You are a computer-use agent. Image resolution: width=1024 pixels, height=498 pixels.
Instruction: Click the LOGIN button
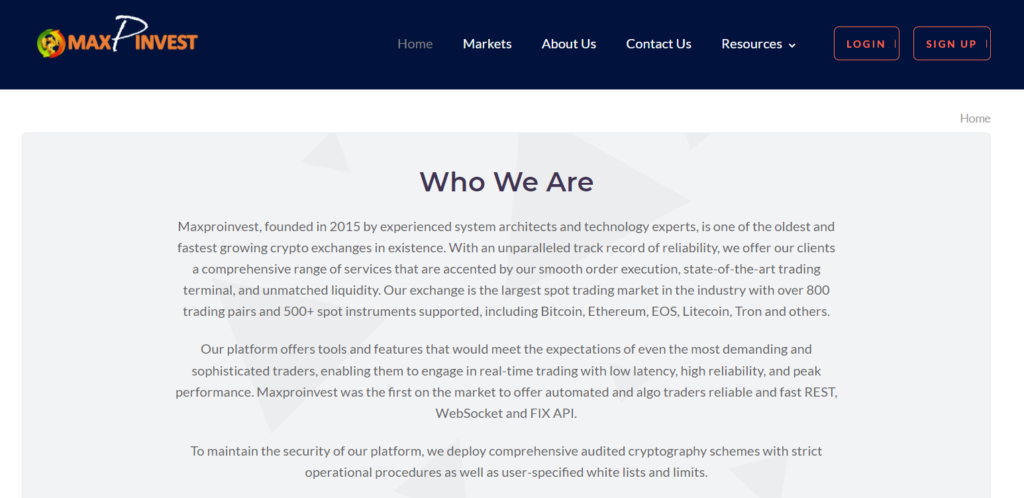(x=867, y=43)
